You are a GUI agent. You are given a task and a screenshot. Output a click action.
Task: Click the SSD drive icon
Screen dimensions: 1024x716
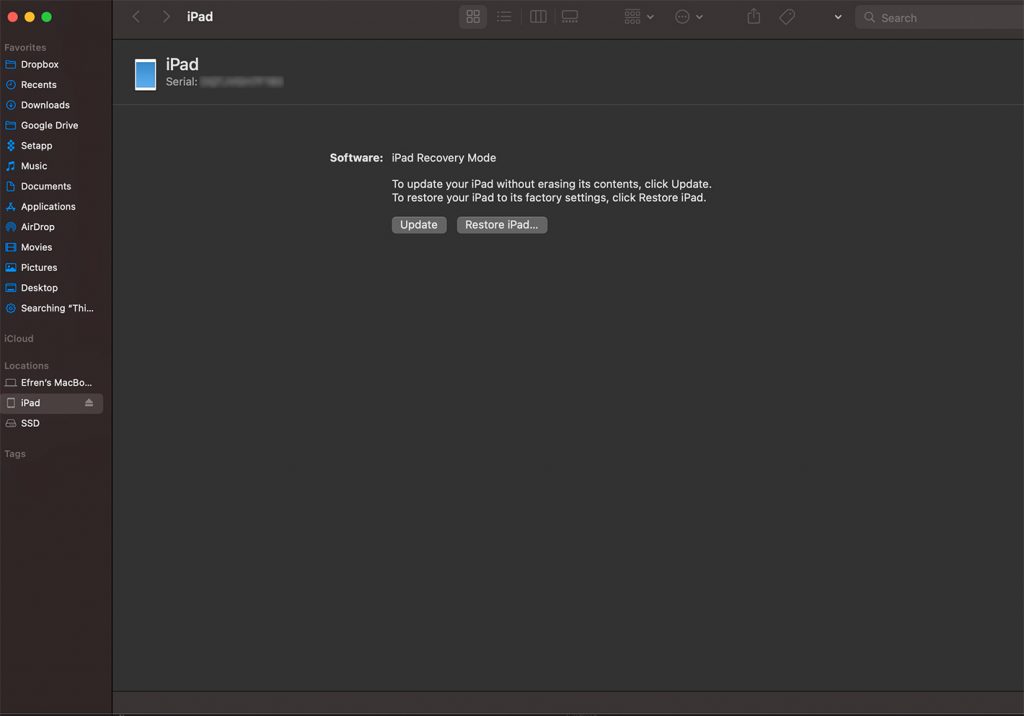[x=10, y=423]
